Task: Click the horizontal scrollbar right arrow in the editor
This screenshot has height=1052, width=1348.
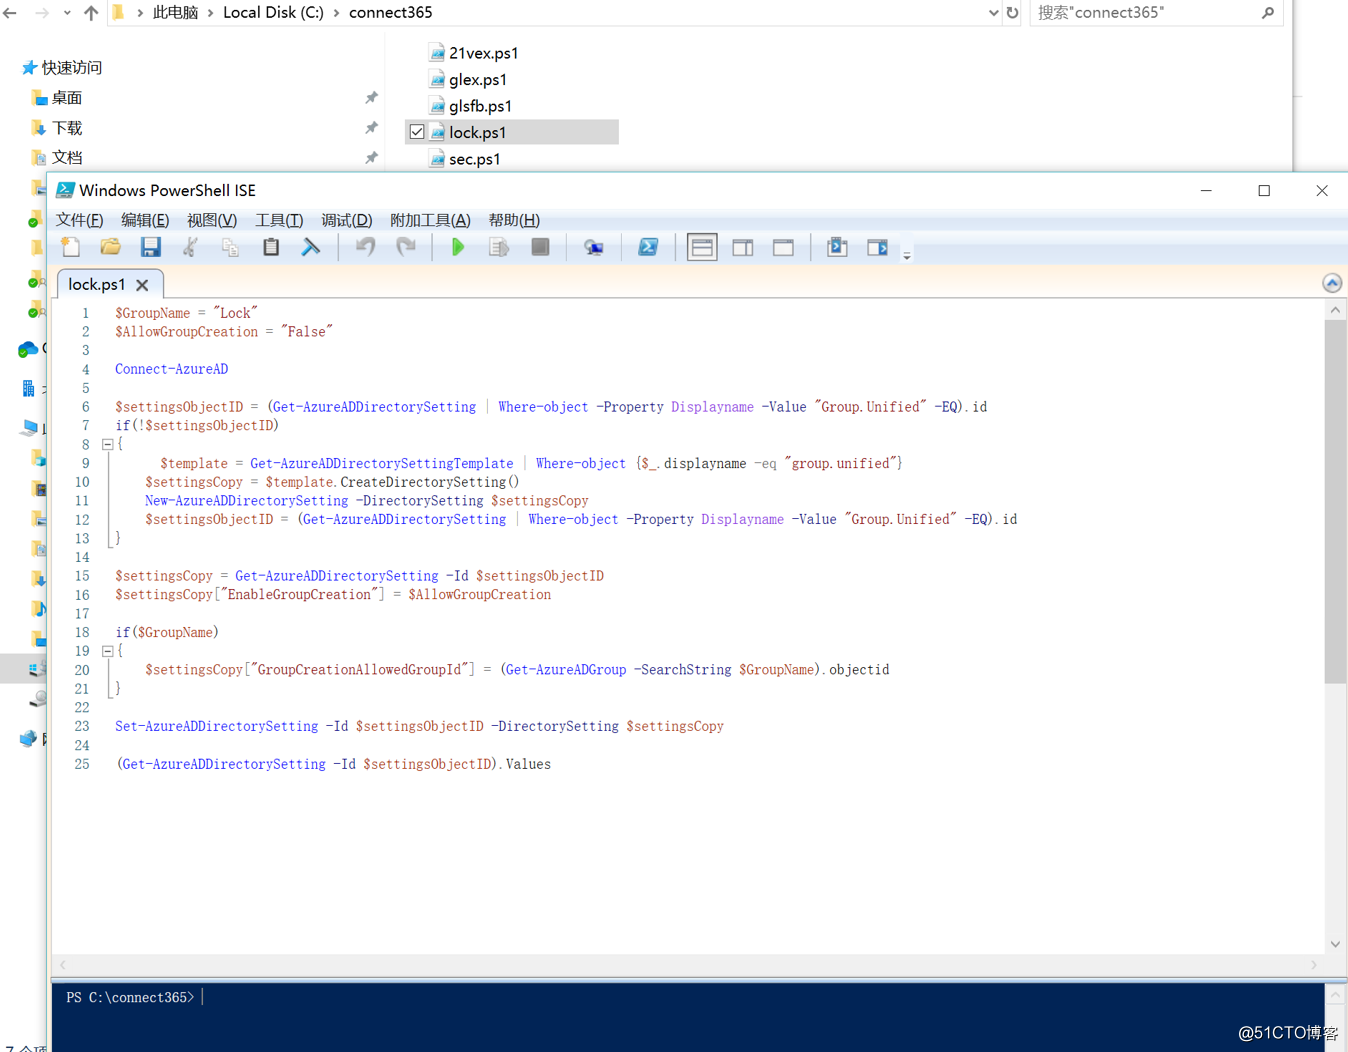Action: click(x=1314, y=965)
